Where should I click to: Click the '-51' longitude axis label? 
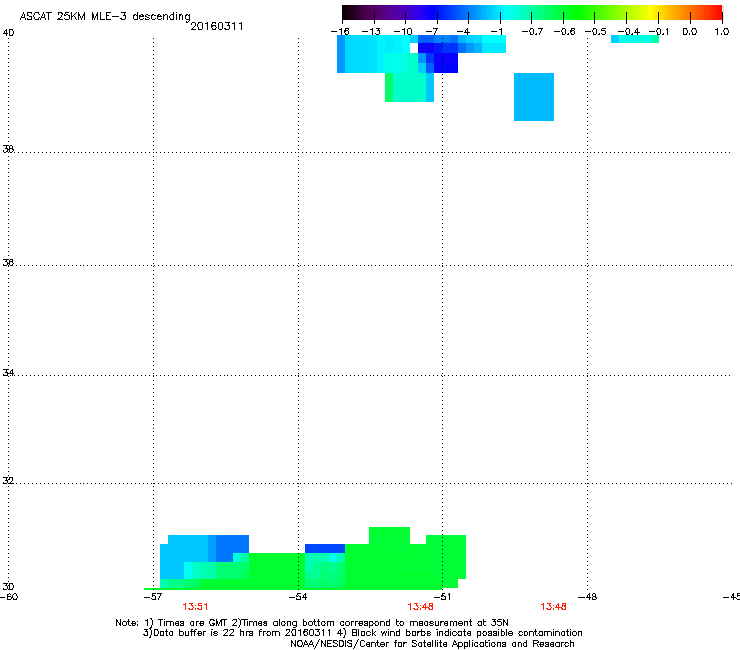[x=442, y=597]
